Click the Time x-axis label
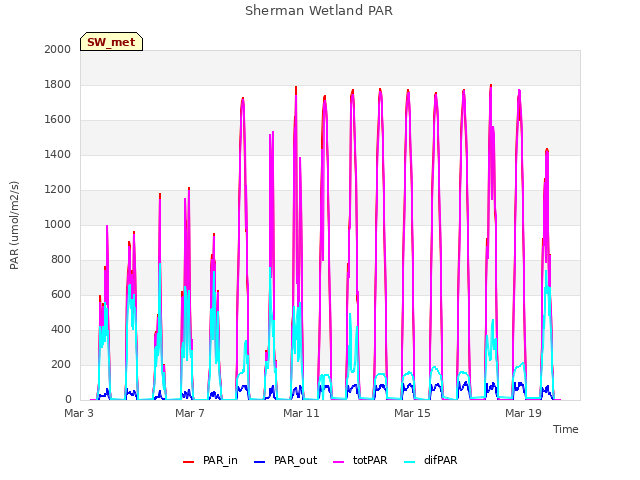 point(566,429)
